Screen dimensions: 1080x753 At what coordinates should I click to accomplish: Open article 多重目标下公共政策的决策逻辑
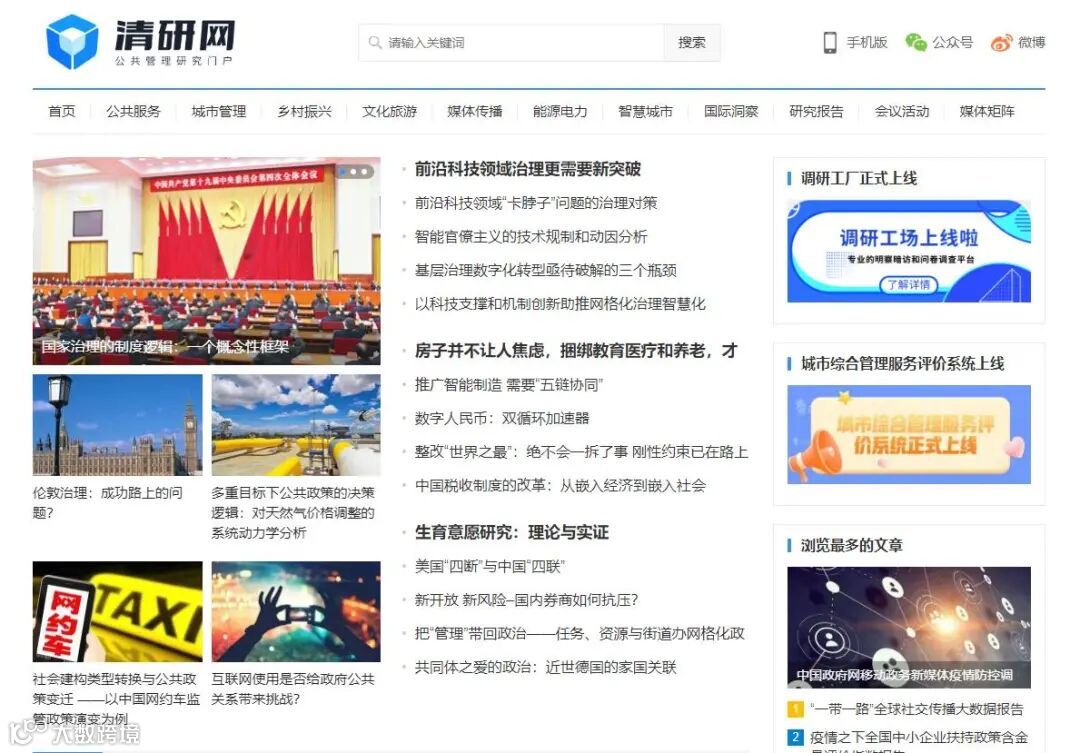tap(293, 513)
